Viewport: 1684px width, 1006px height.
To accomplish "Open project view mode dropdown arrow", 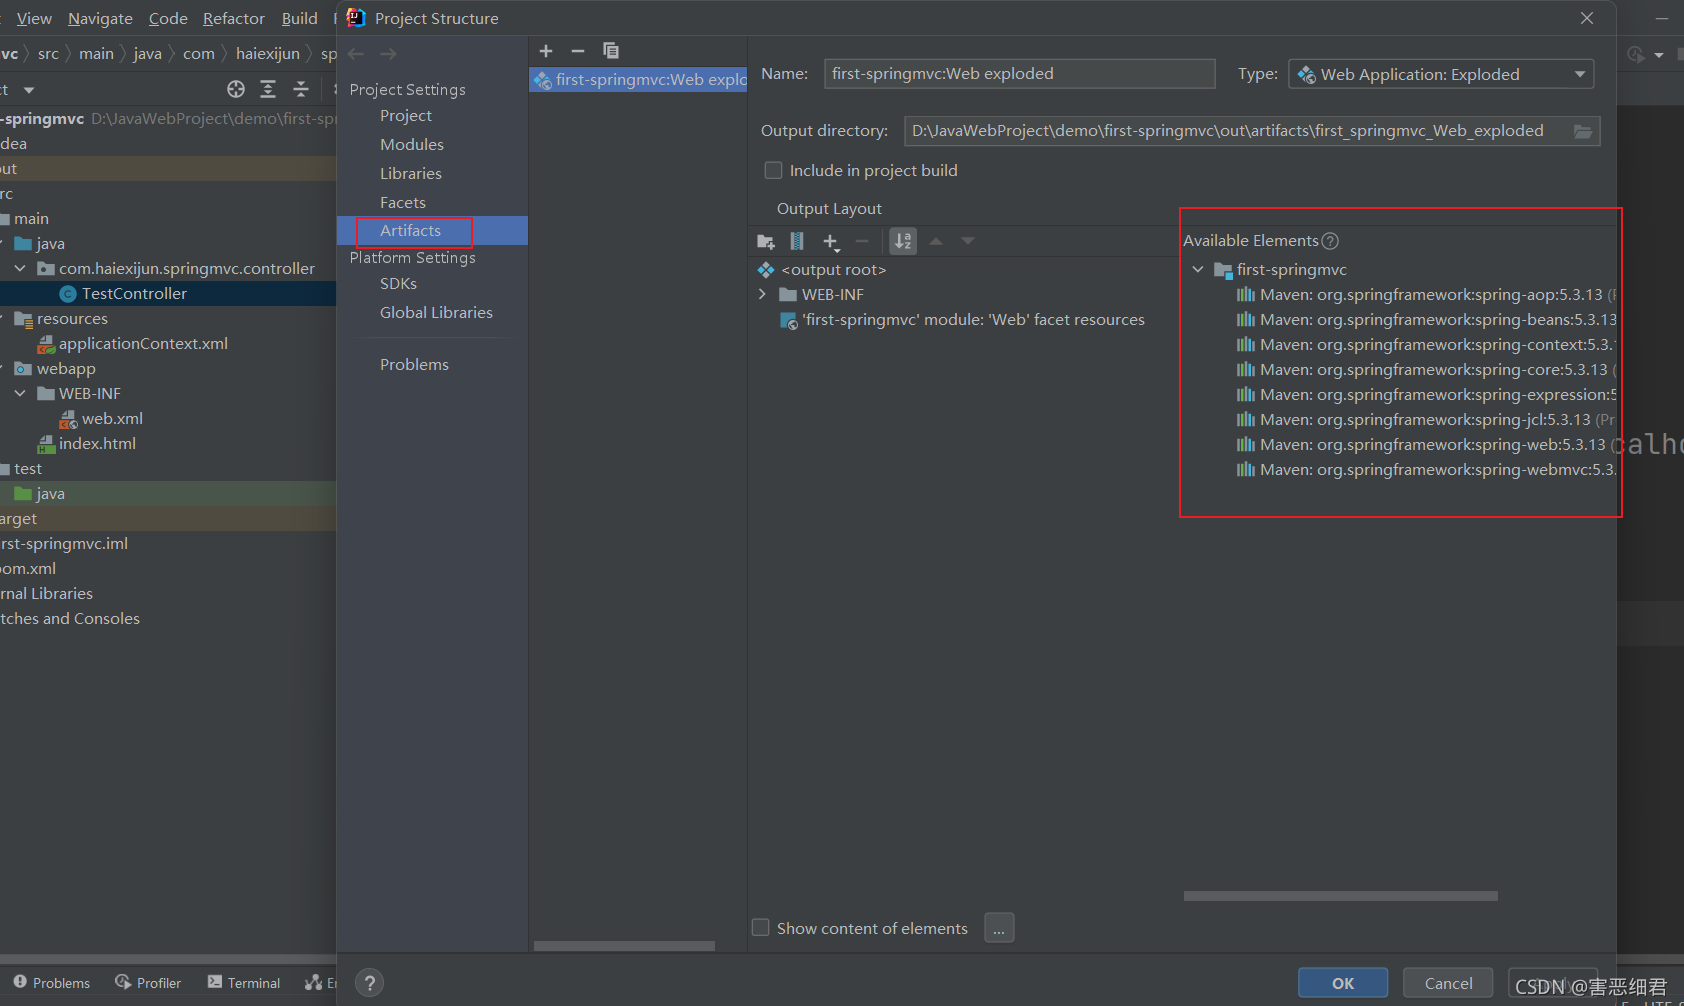I will pos(29,90).
